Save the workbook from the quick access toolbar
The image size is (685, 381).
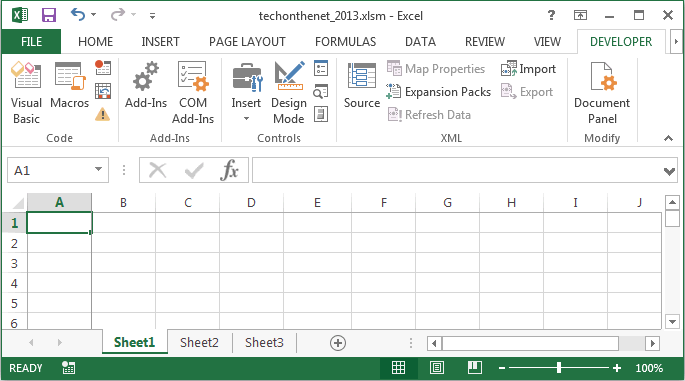(48, 16)
